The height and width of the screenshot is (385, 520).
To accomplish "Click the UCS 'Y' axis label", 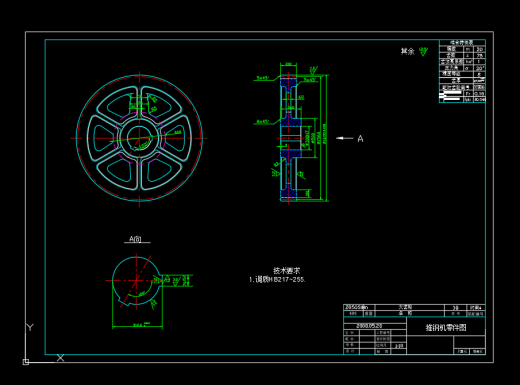I will [30, 327].
